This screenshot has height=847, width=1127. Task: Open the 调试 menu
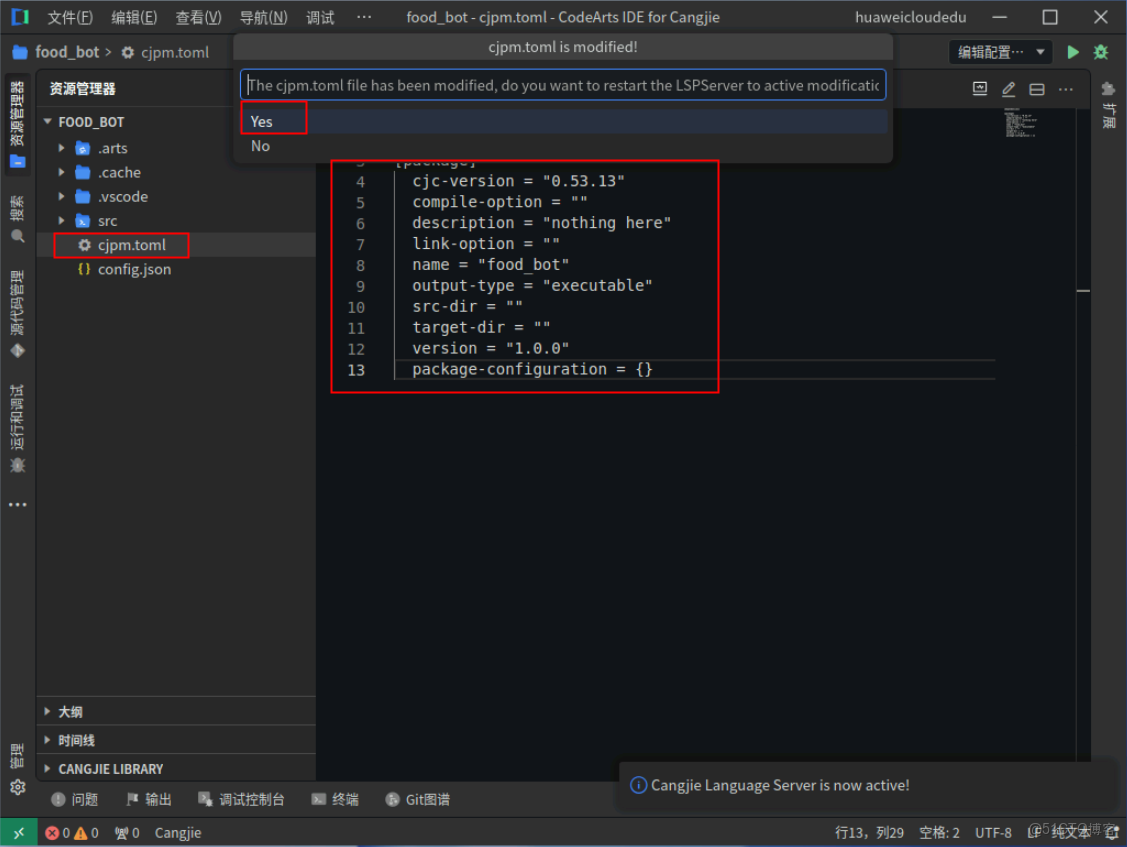click(319, 17)
